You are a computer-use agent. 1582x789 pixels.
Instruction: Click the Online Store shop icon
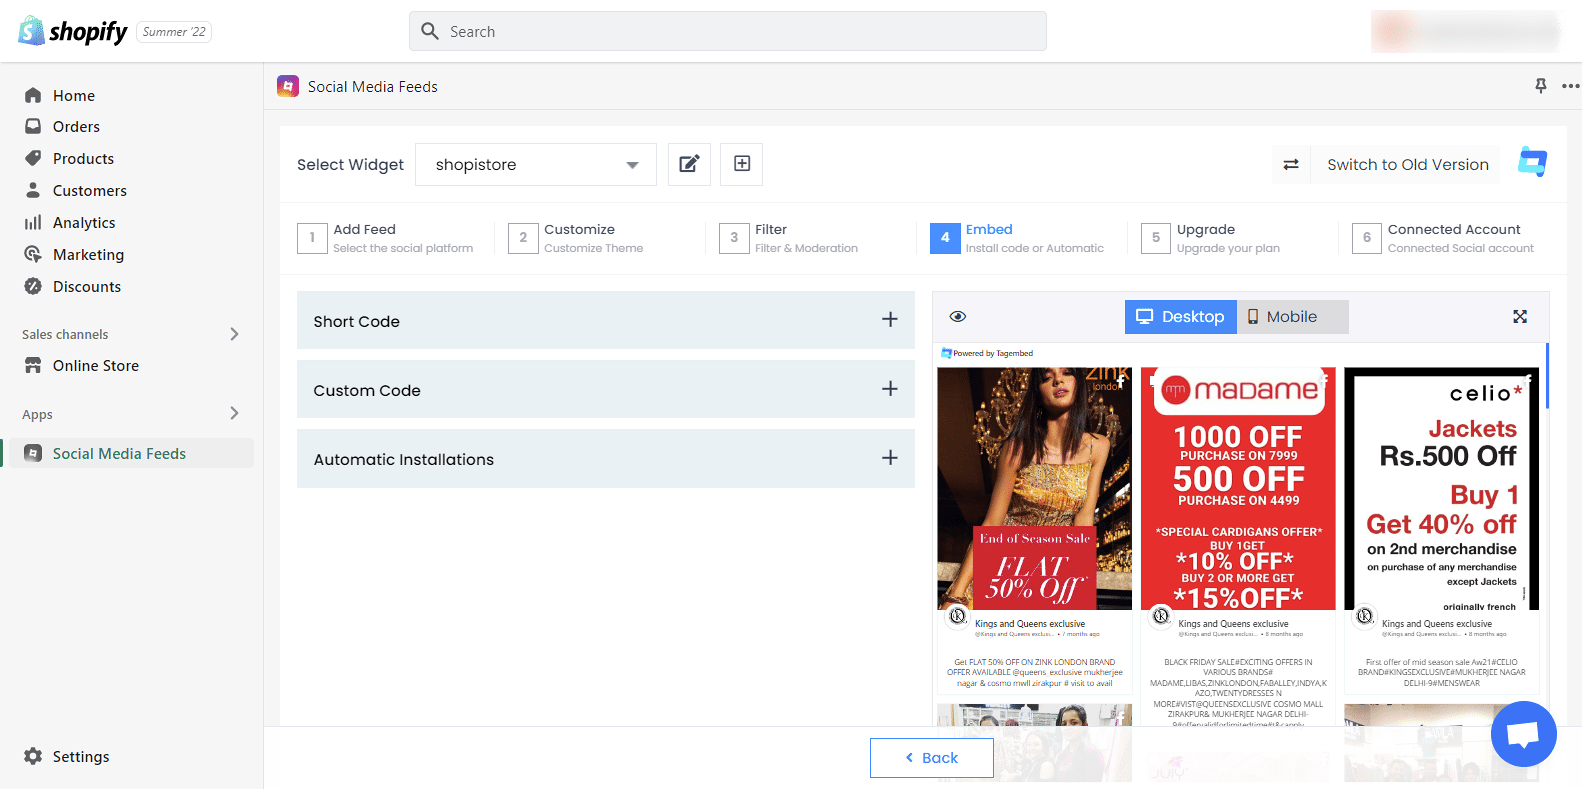point(33,366)
